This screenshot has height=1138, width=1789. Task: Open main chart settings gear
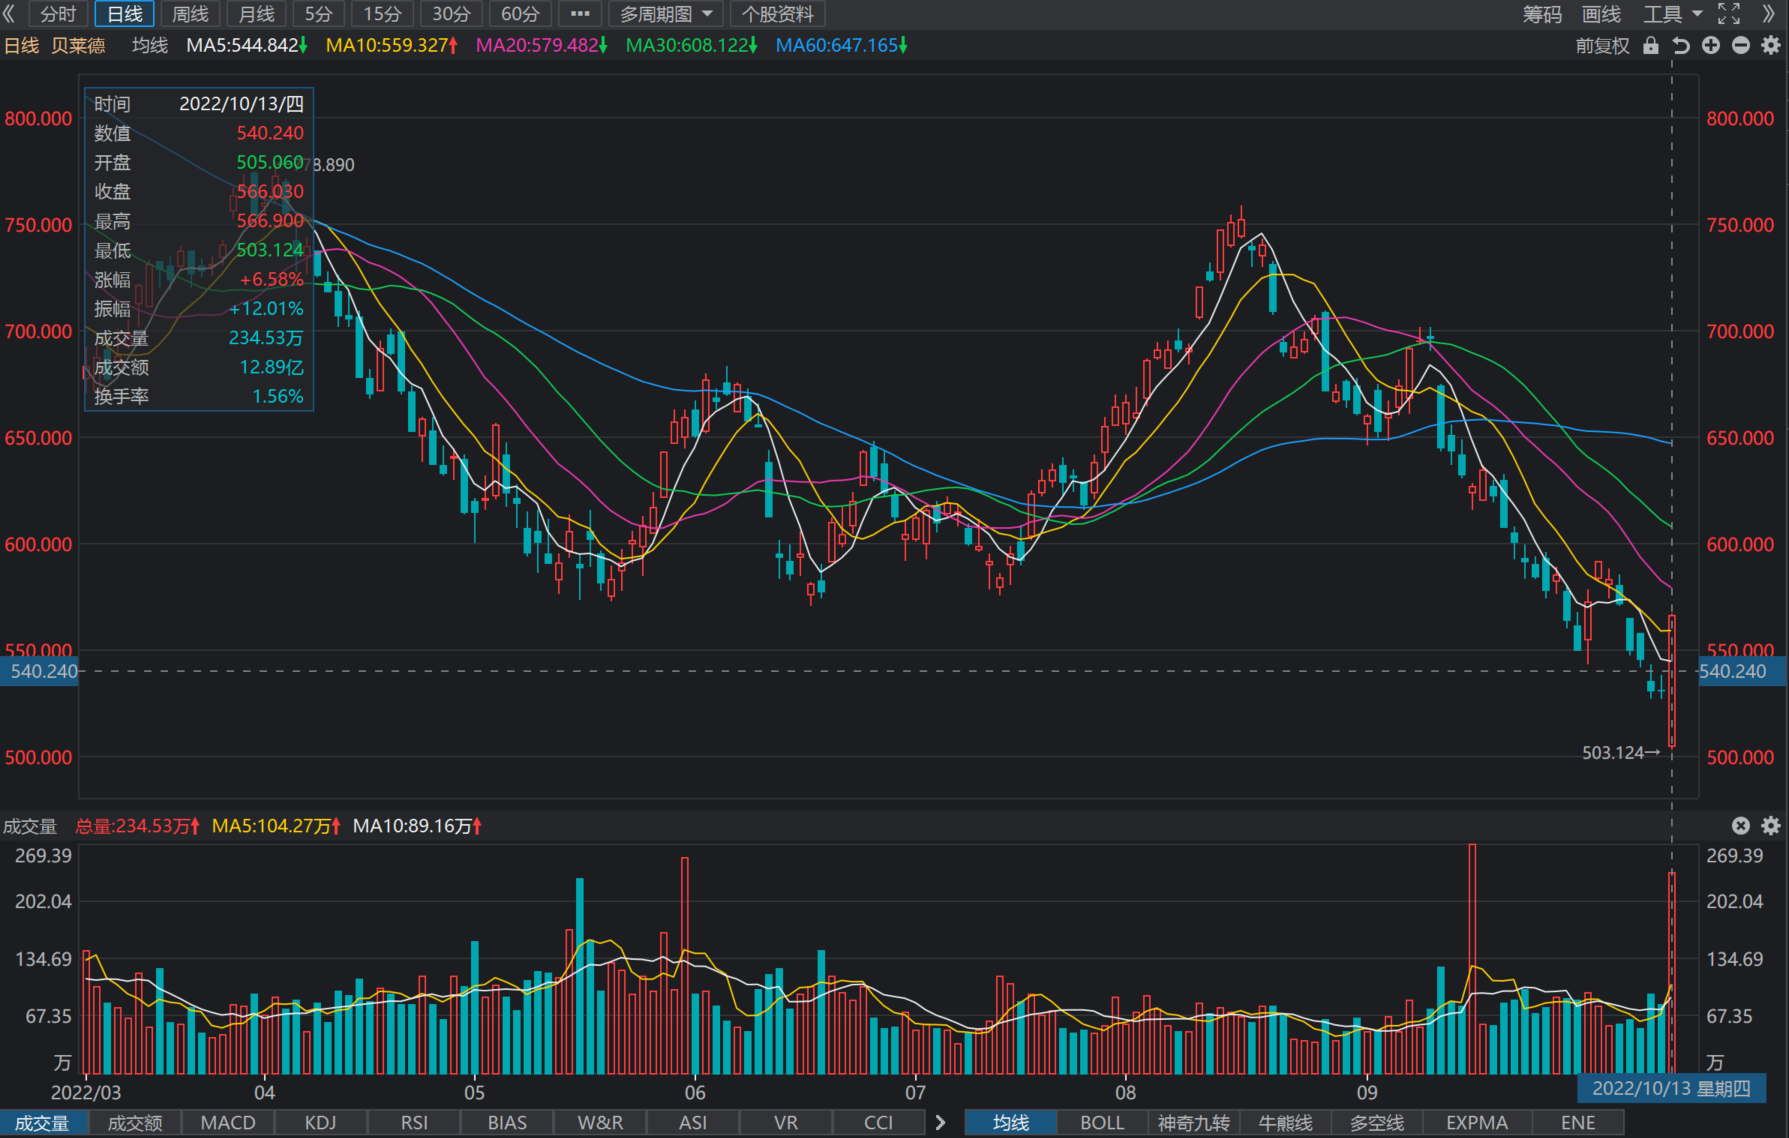coord(1771,46)
